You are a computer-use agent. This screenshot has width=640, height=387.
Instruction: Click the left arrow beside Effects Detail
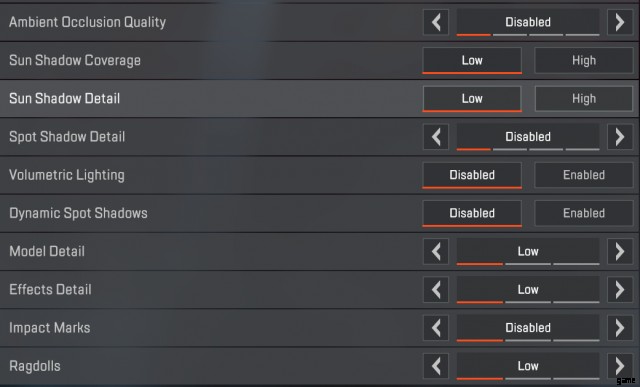436,290
